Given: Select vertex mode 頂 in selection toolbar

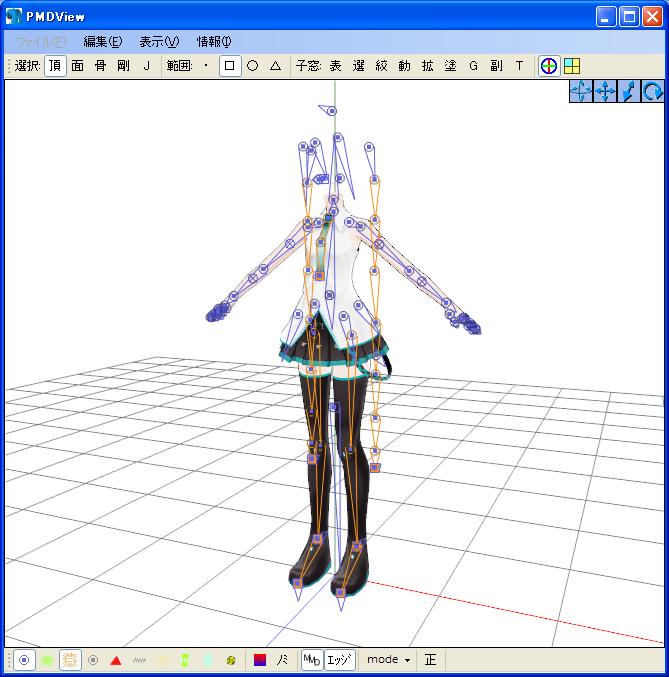Looking at the screenshot, I should point(55,66).
